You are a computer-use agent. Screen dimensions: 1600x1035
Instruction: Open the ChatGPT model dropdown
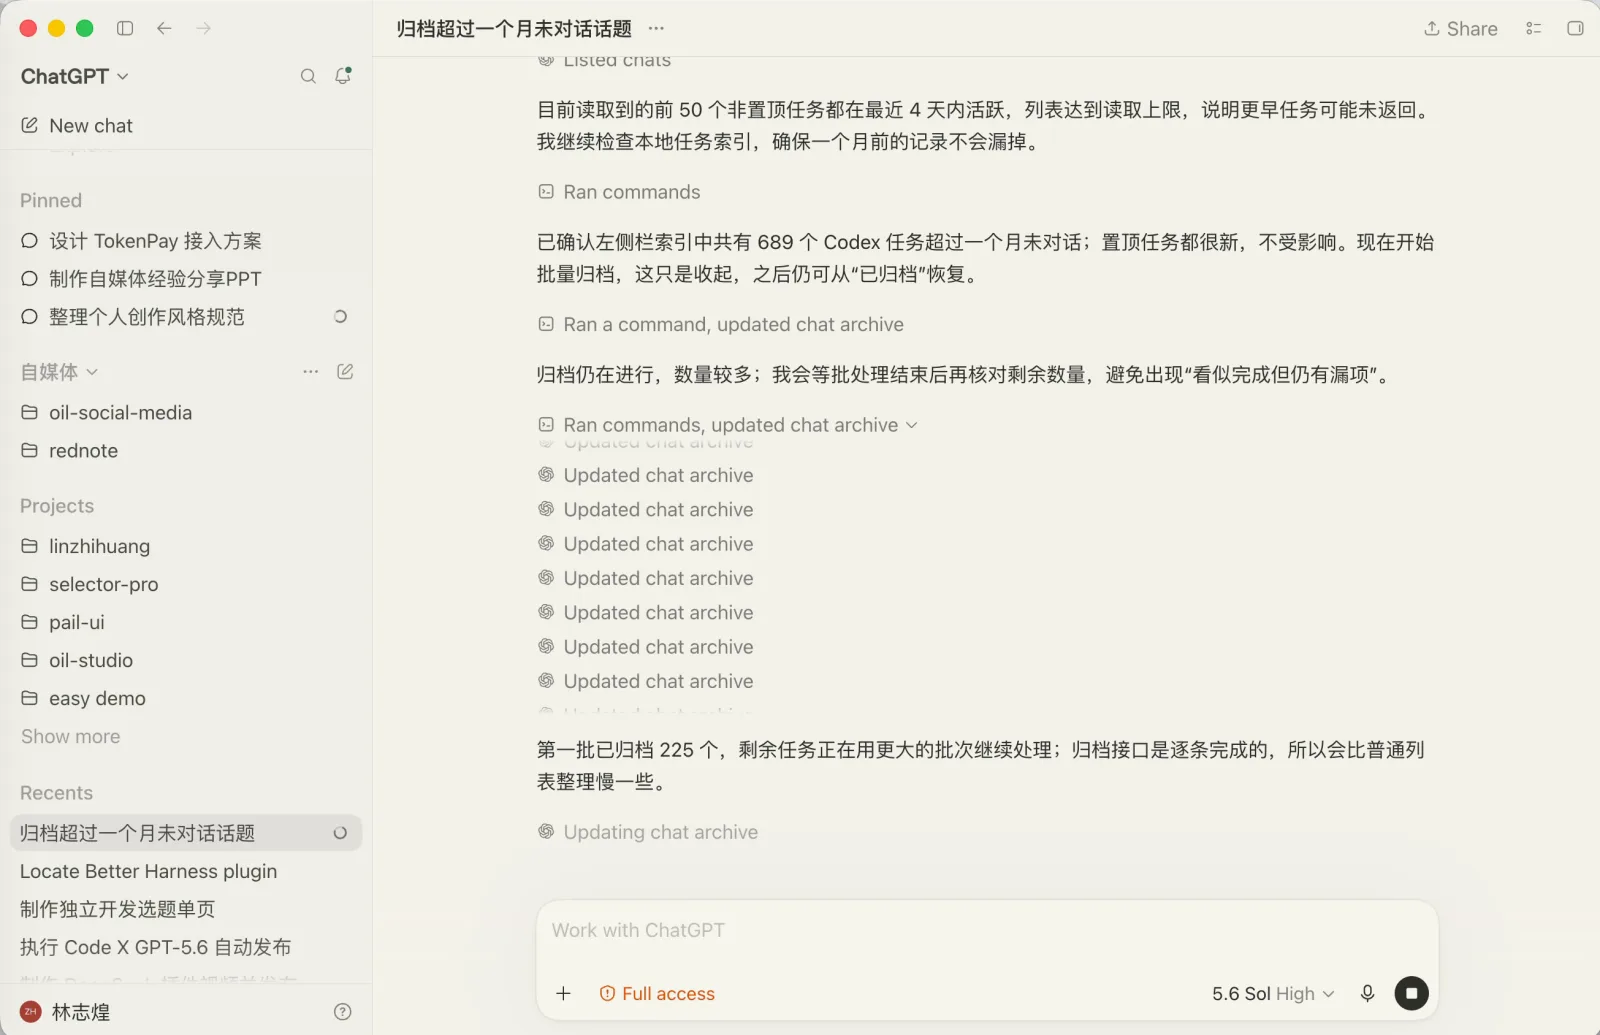point(75,76)
